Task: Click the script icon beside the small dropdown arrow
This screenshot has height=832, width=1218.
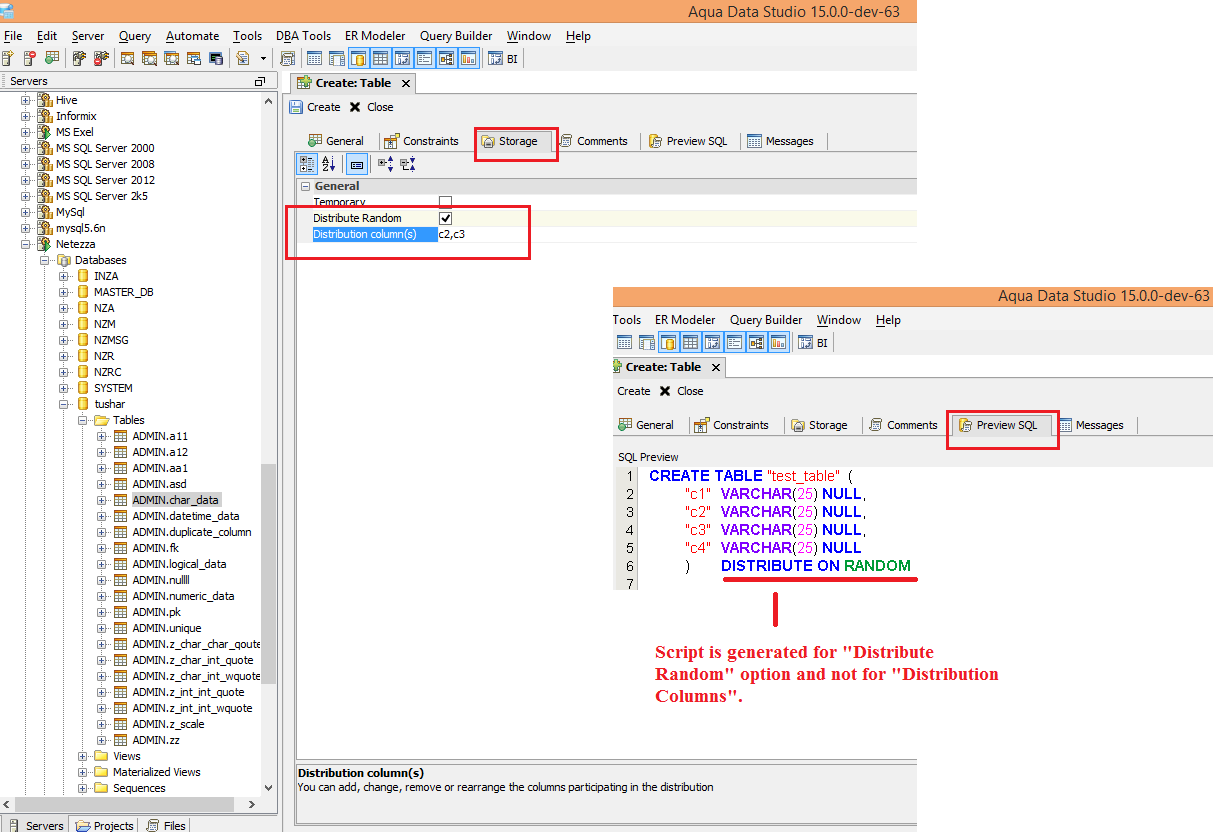Action: click(243, 58)
